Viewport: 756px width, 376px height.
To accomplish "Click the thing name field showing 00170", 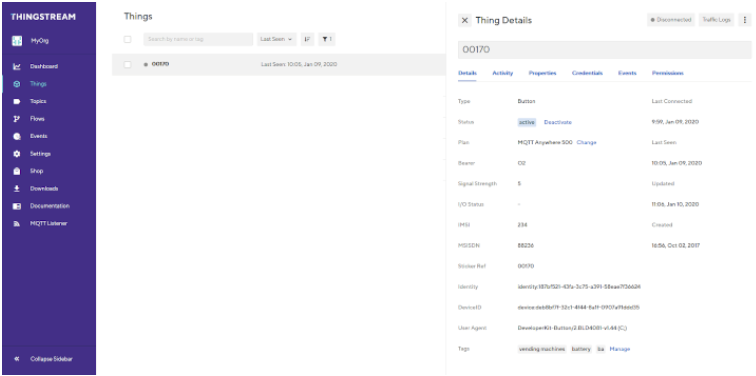I will [x=605, y=50].
